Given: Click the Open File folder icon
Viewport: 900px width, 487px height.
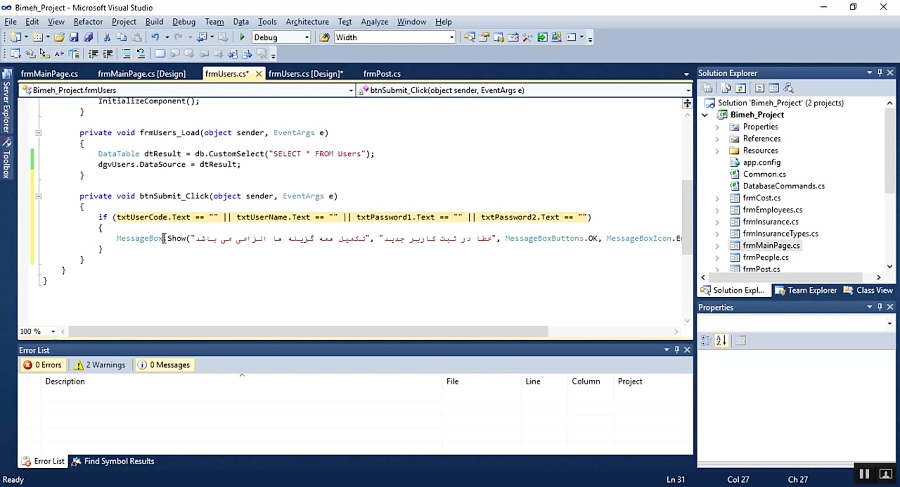Looking at the screenshot, I should [59, 37].
